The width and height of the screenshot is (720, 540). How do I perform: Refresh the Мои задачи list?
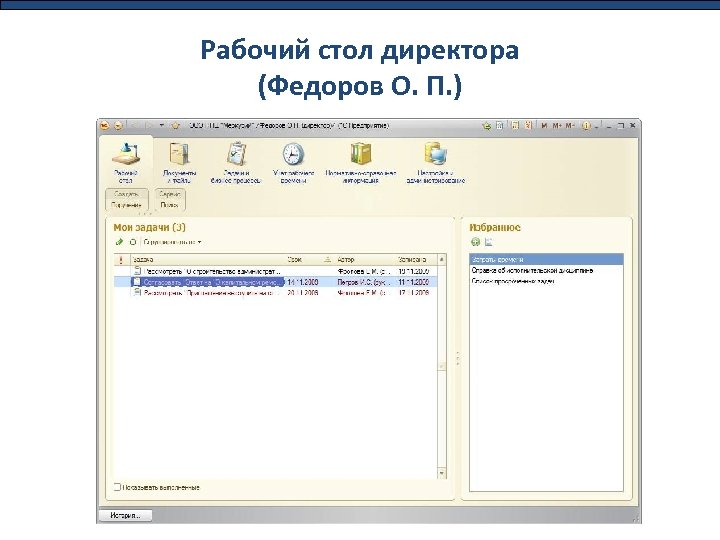(x=133, y=242)
